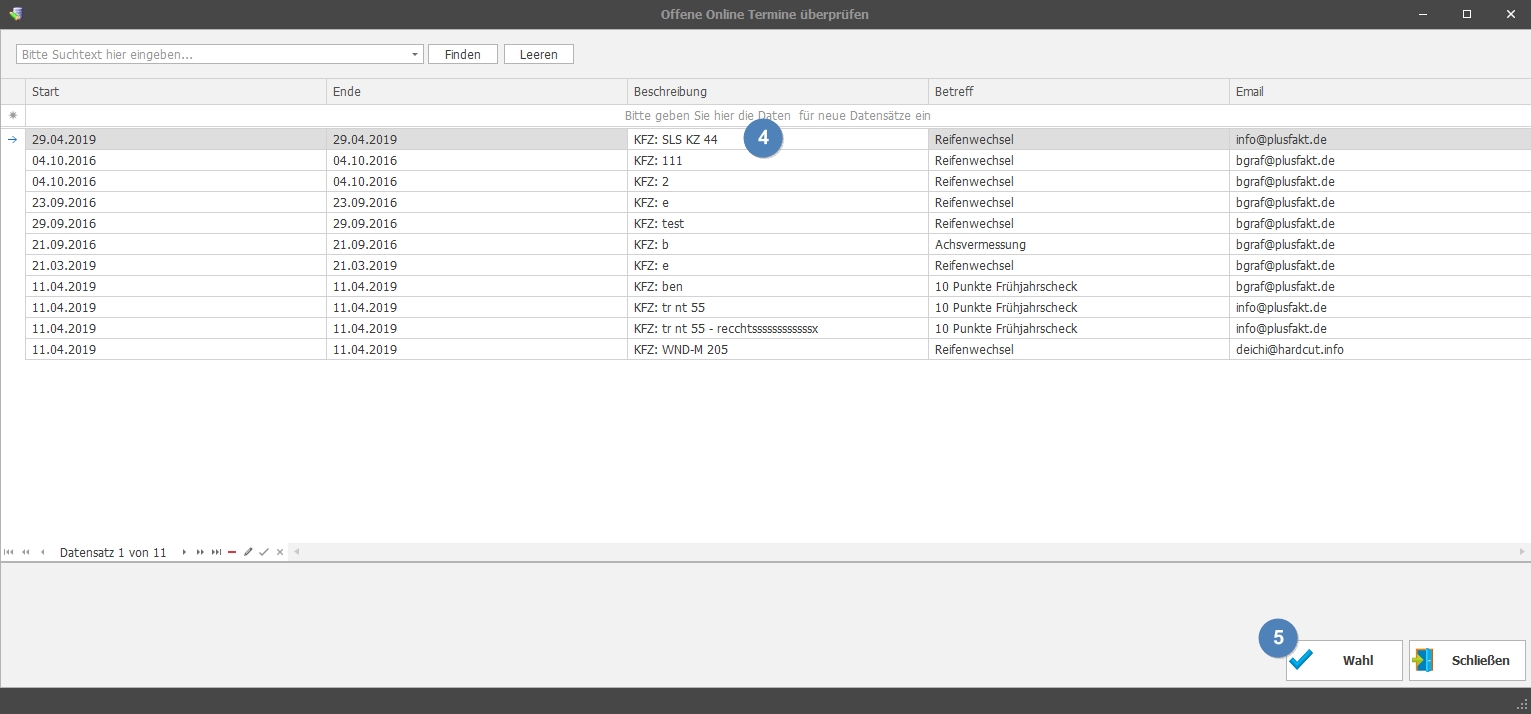
Task: Go to next record in navigator
Action: (x=184, y=552)
